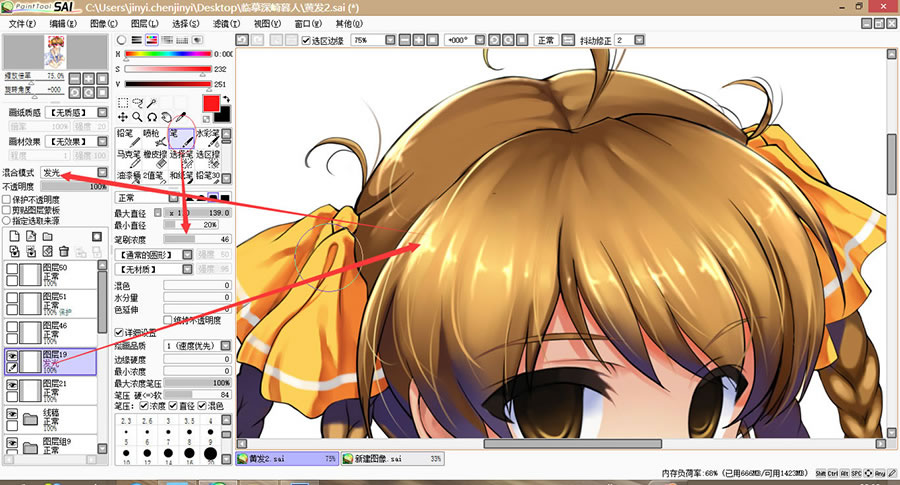Toggle 选区边缘 selection edge checkbox
Viewport: 900px width, 485px height.
coord(306,40)
